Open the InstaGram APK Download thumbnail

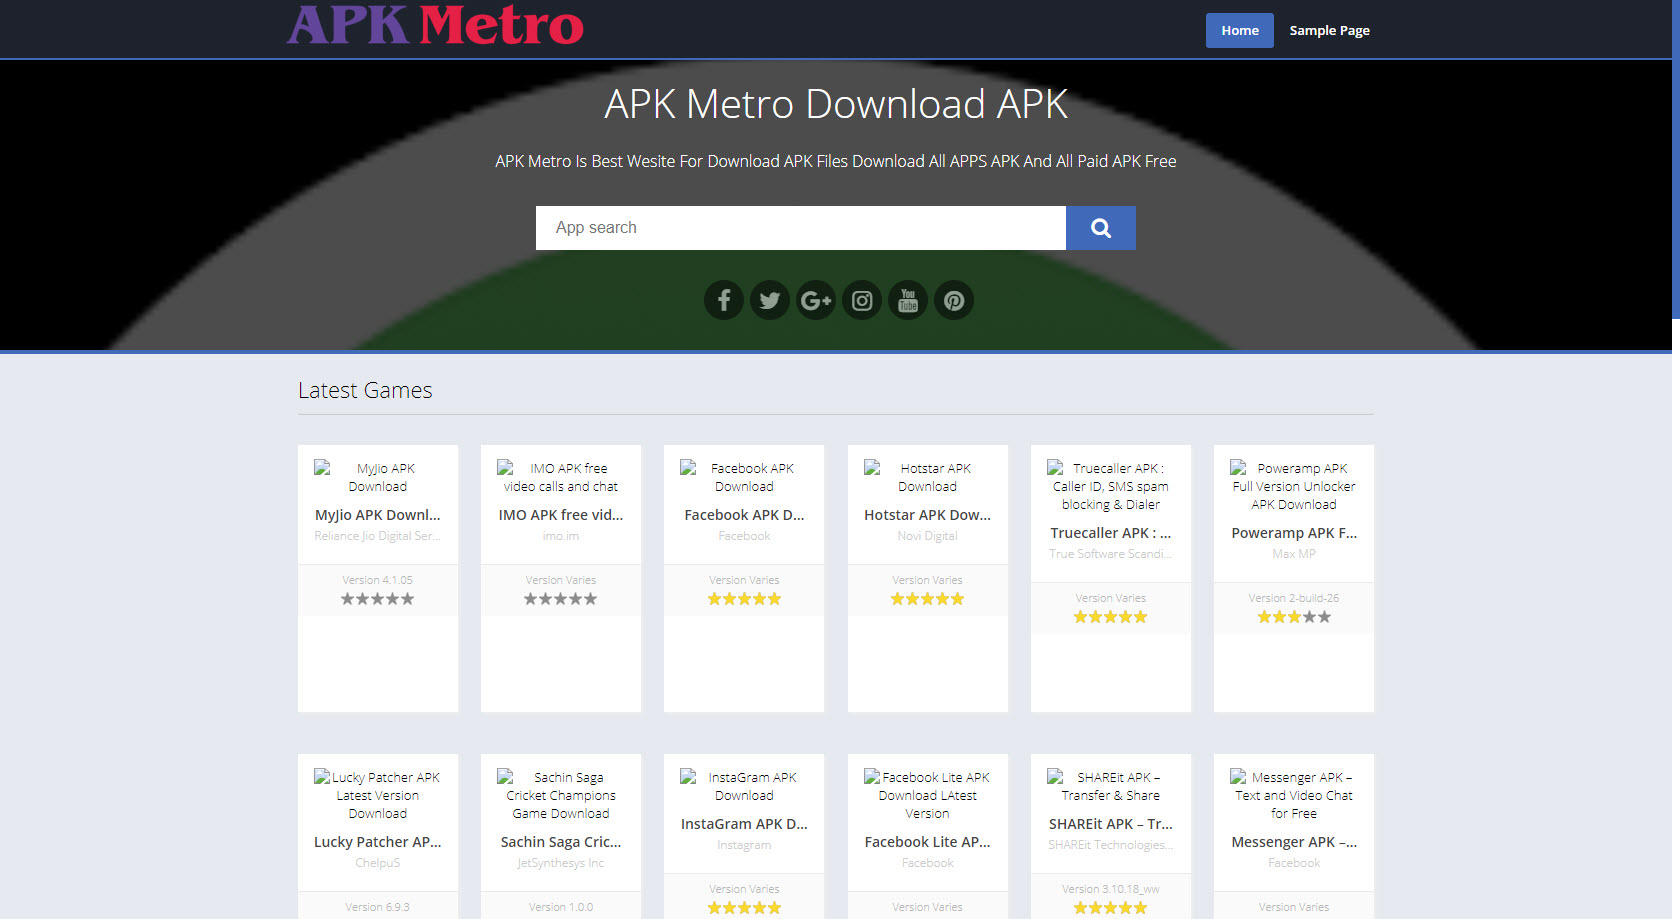pyautogui.click(x=743, y=785)
